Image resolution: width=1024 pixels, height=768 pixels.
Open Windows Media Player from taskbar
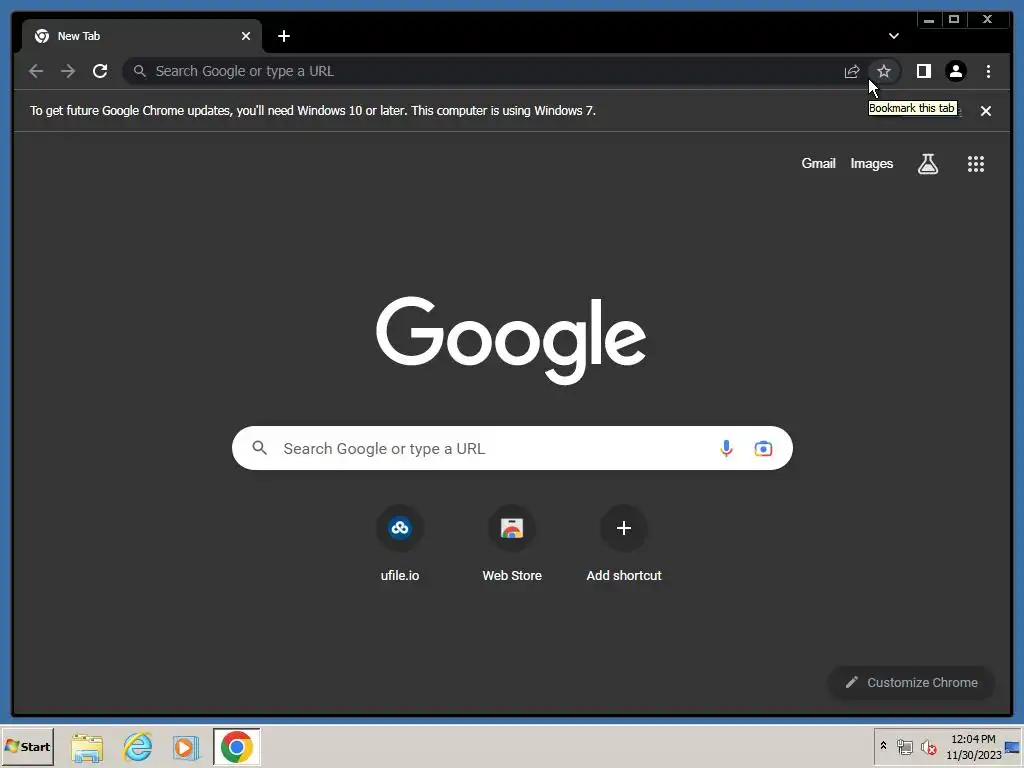tap(186, 747)
